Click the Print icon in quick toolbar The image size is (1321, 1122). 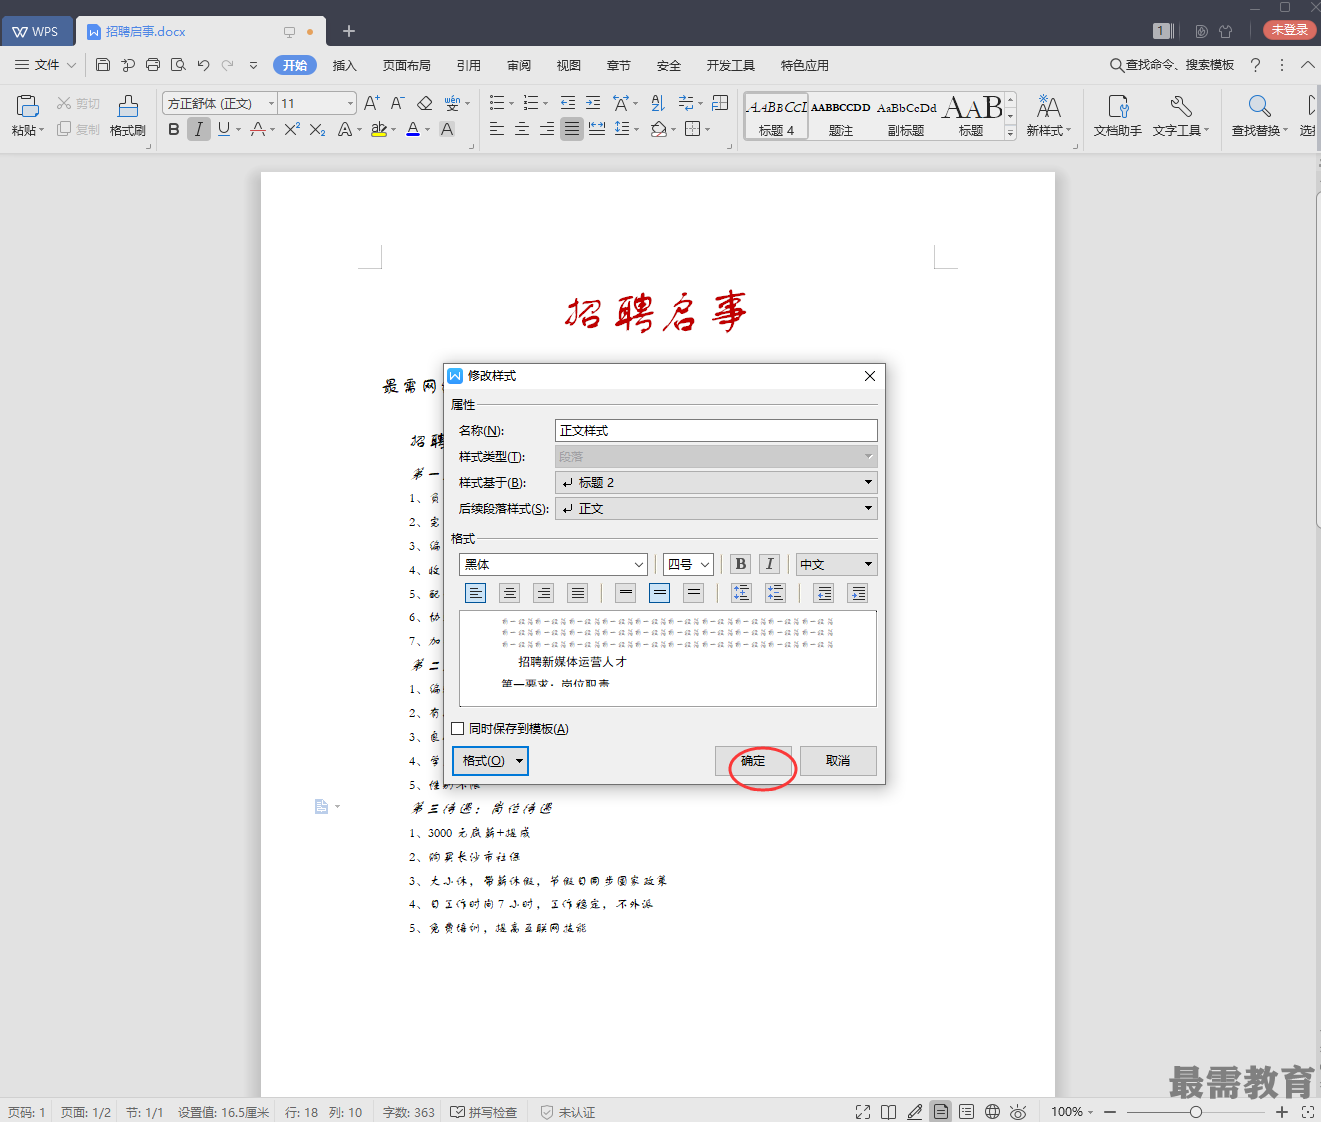click(153, 65)
